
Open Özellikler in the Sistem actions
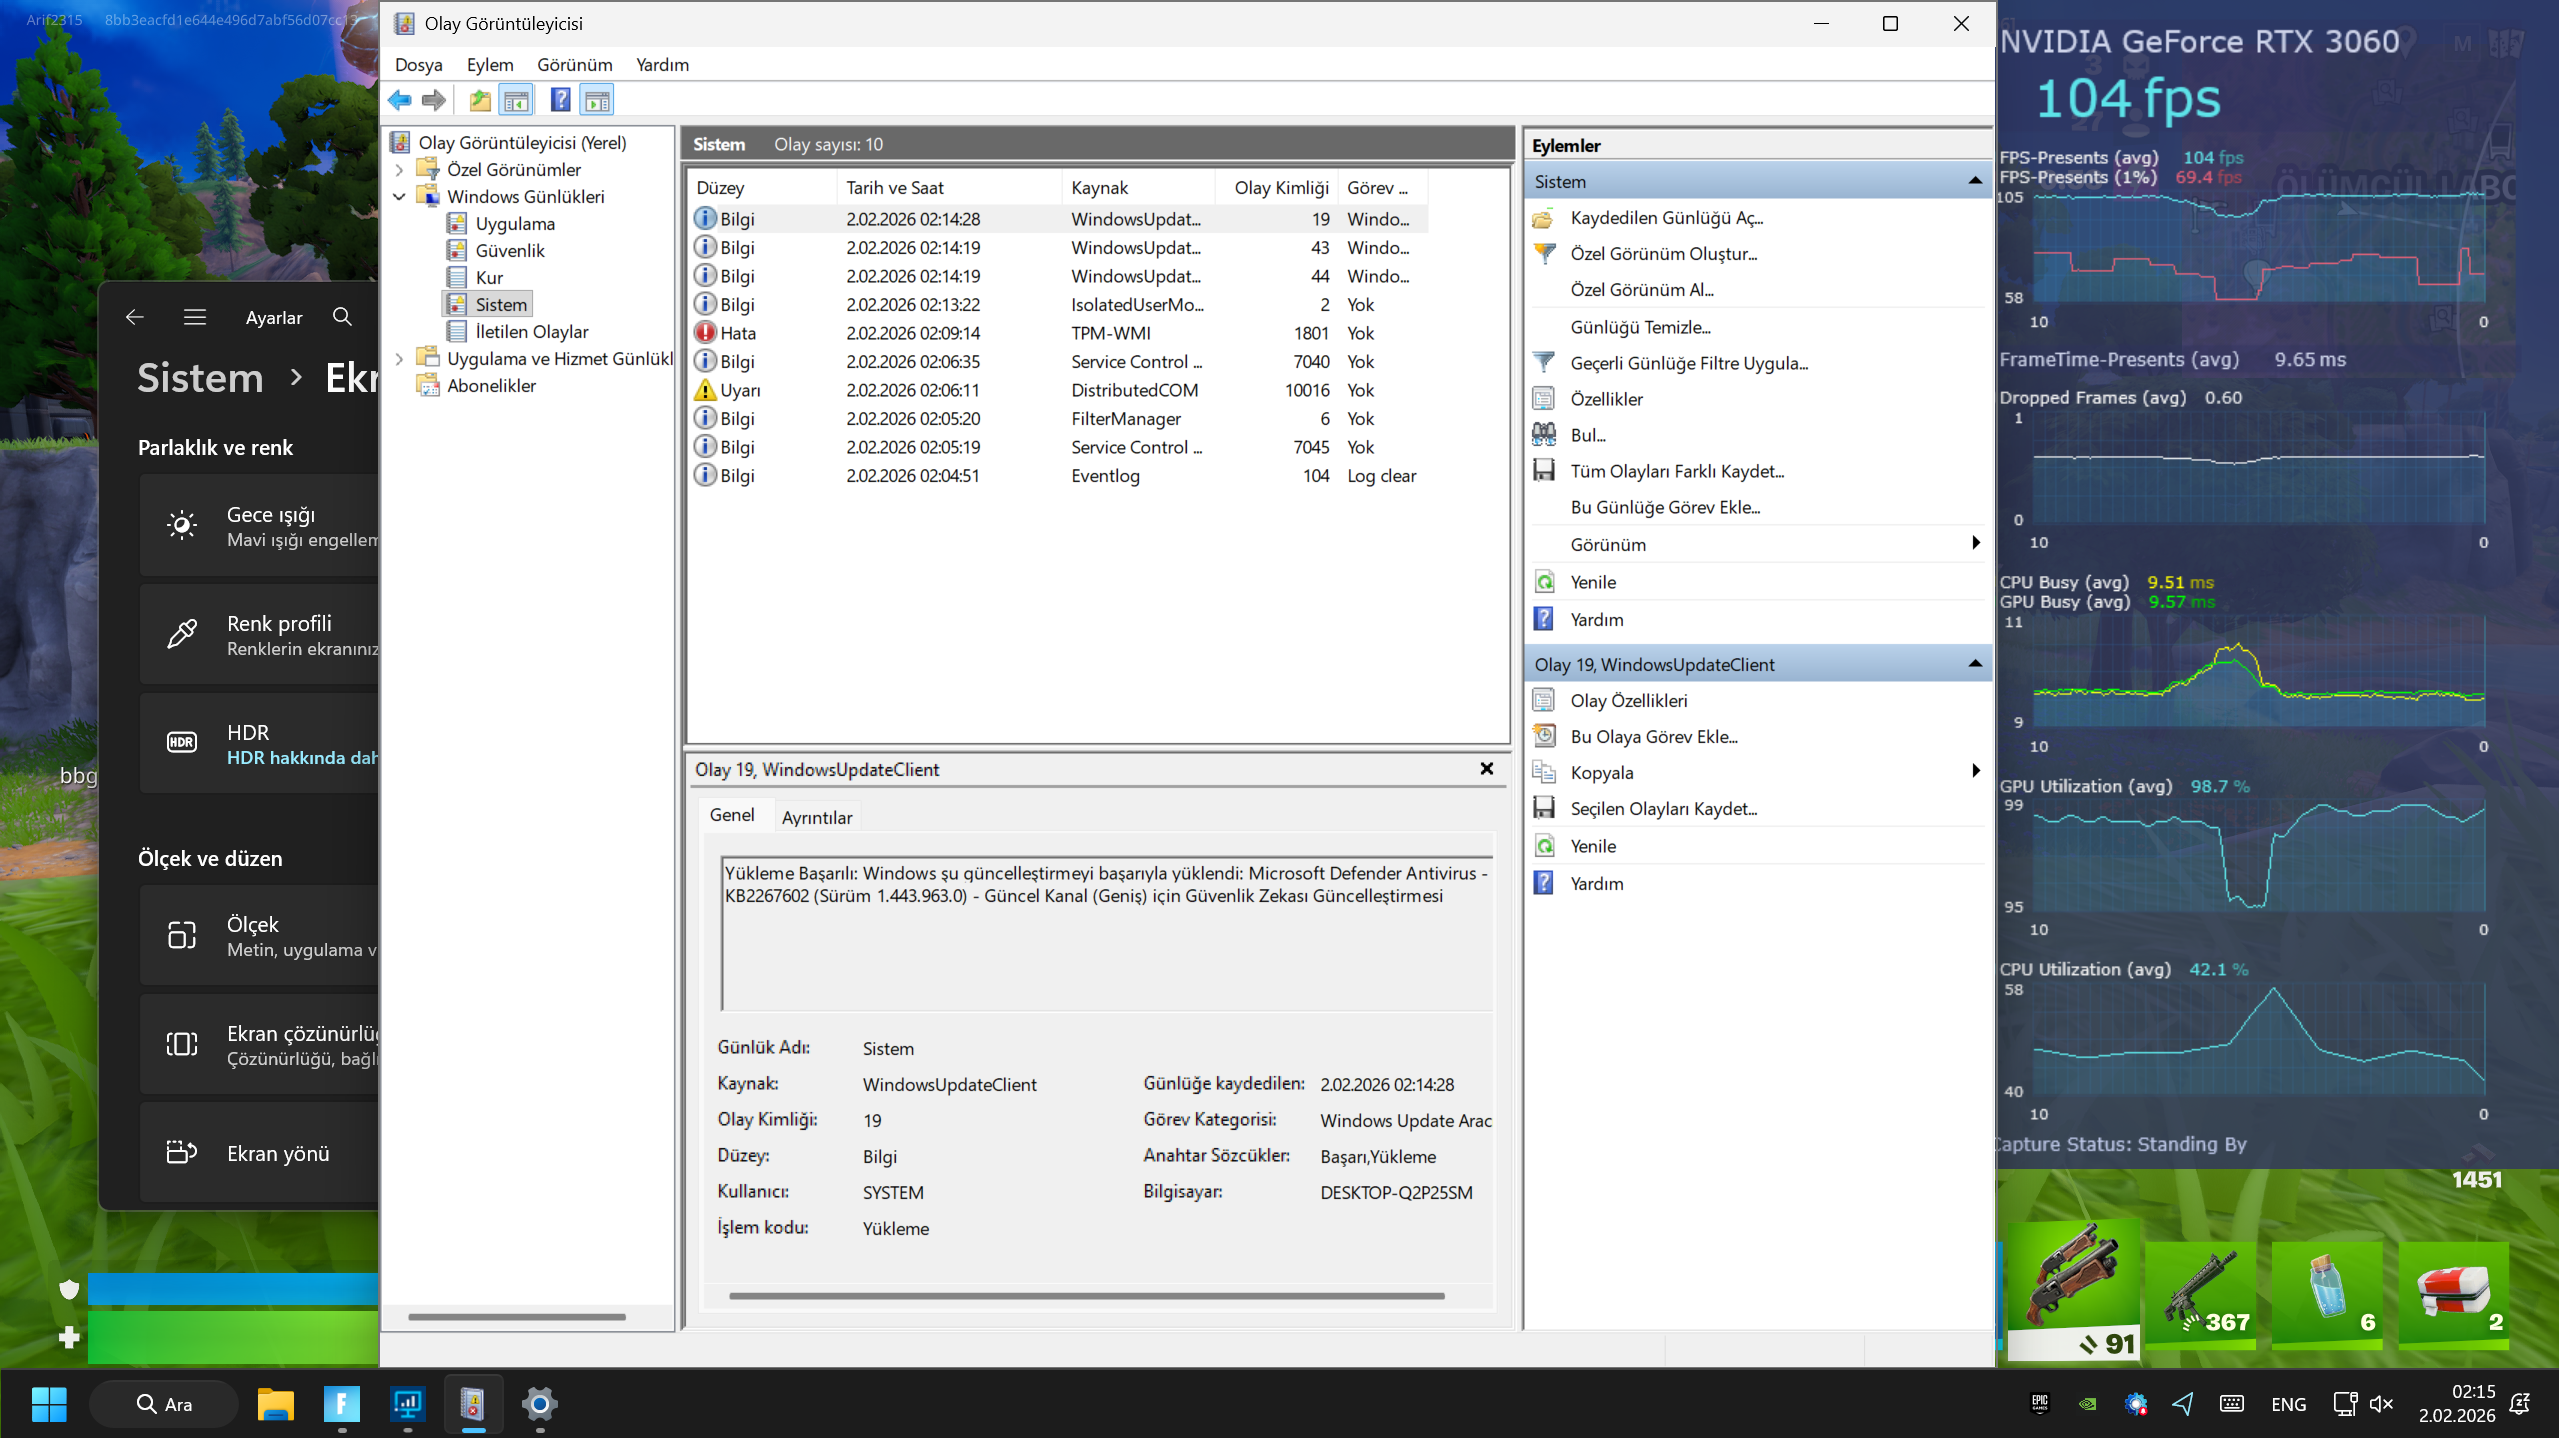coord(1606,399)
